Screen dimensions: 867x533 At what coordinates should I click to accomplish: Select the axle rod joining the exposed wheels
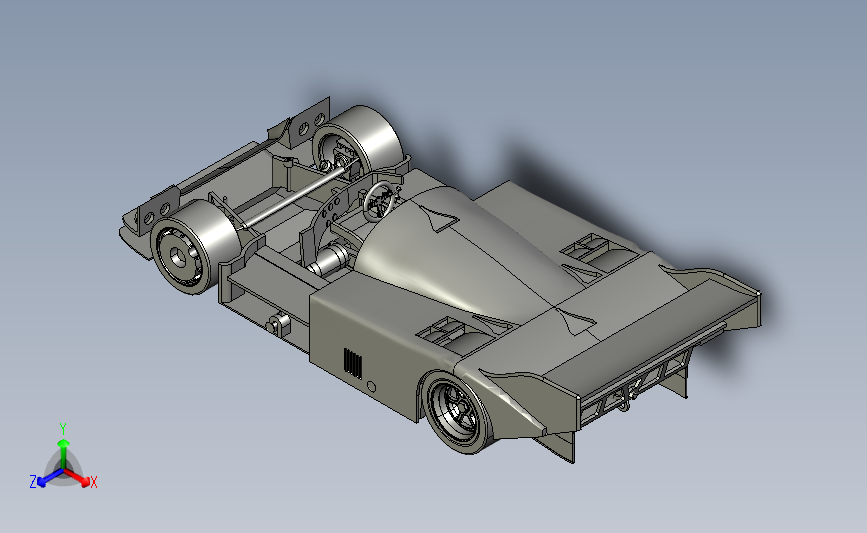(x=295, y=196)
